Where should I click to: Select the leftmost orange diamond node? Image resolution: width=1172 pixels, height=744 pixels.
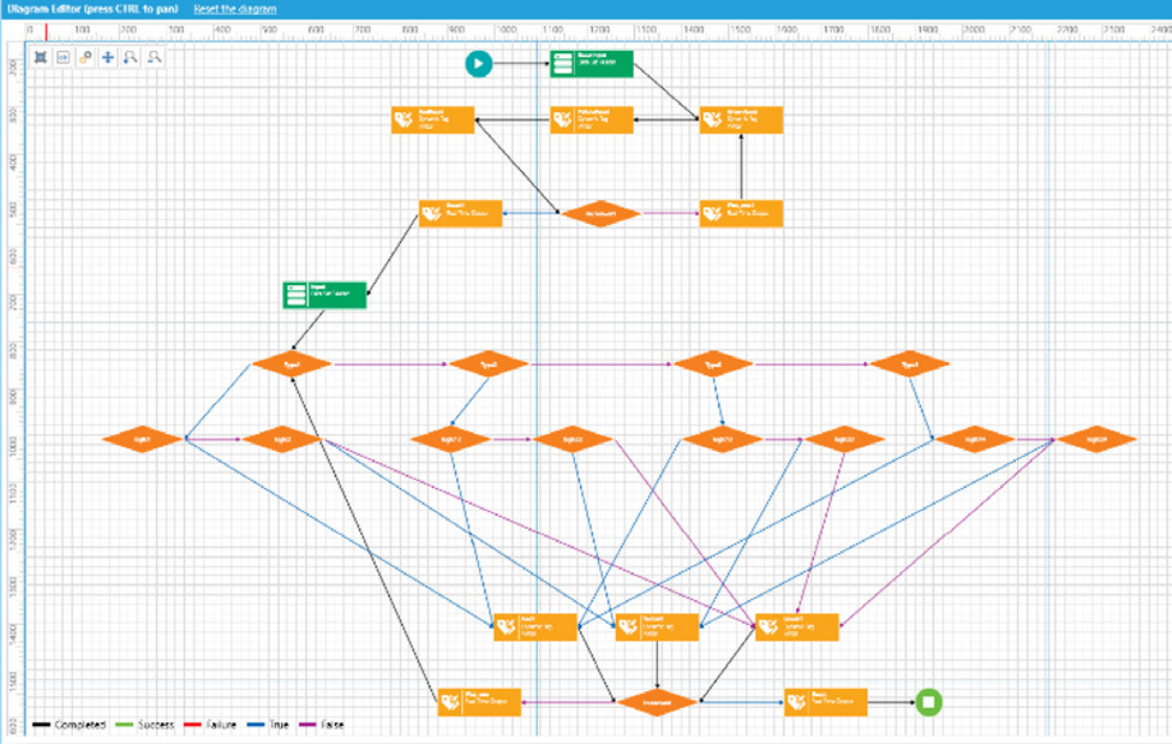pyautogui.click(x=142, y=439)
